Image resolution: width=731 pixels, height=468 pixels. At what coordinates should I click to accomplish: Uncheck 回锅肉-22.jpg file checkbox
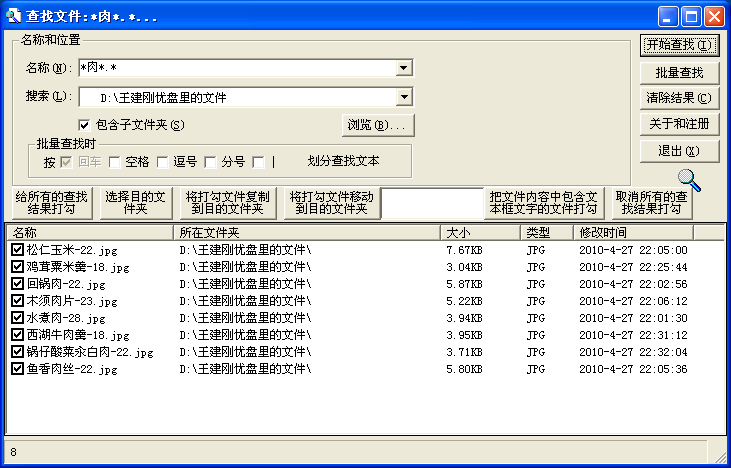click(x=17, y=284)
